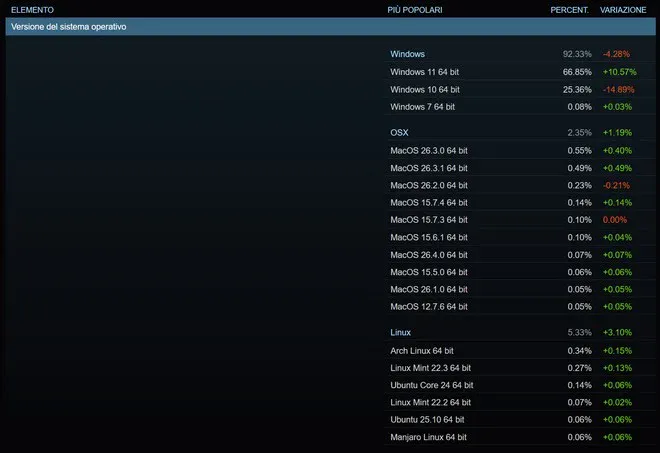Click the 0.34% Arch Linux percentage
Viewport: 660px width, 453px height.
click(579, 351)
